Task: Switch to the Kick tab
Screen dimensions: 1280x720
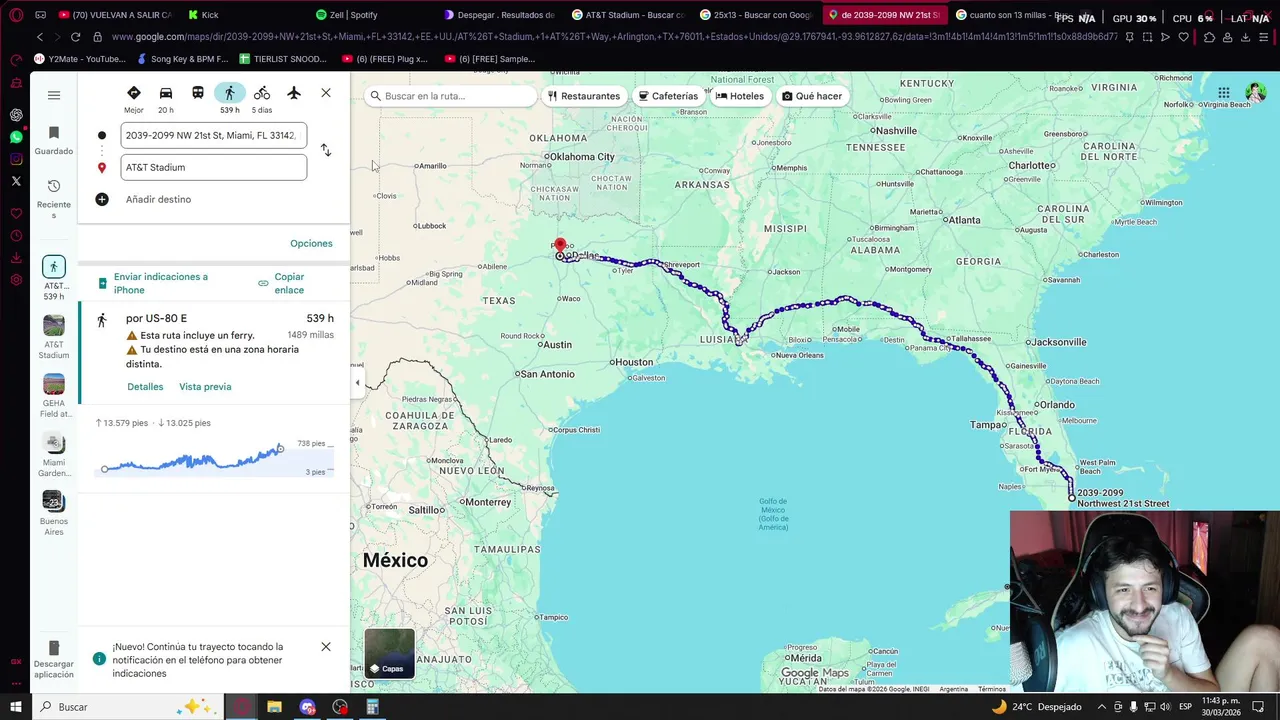Action: [x=210, y=15]
